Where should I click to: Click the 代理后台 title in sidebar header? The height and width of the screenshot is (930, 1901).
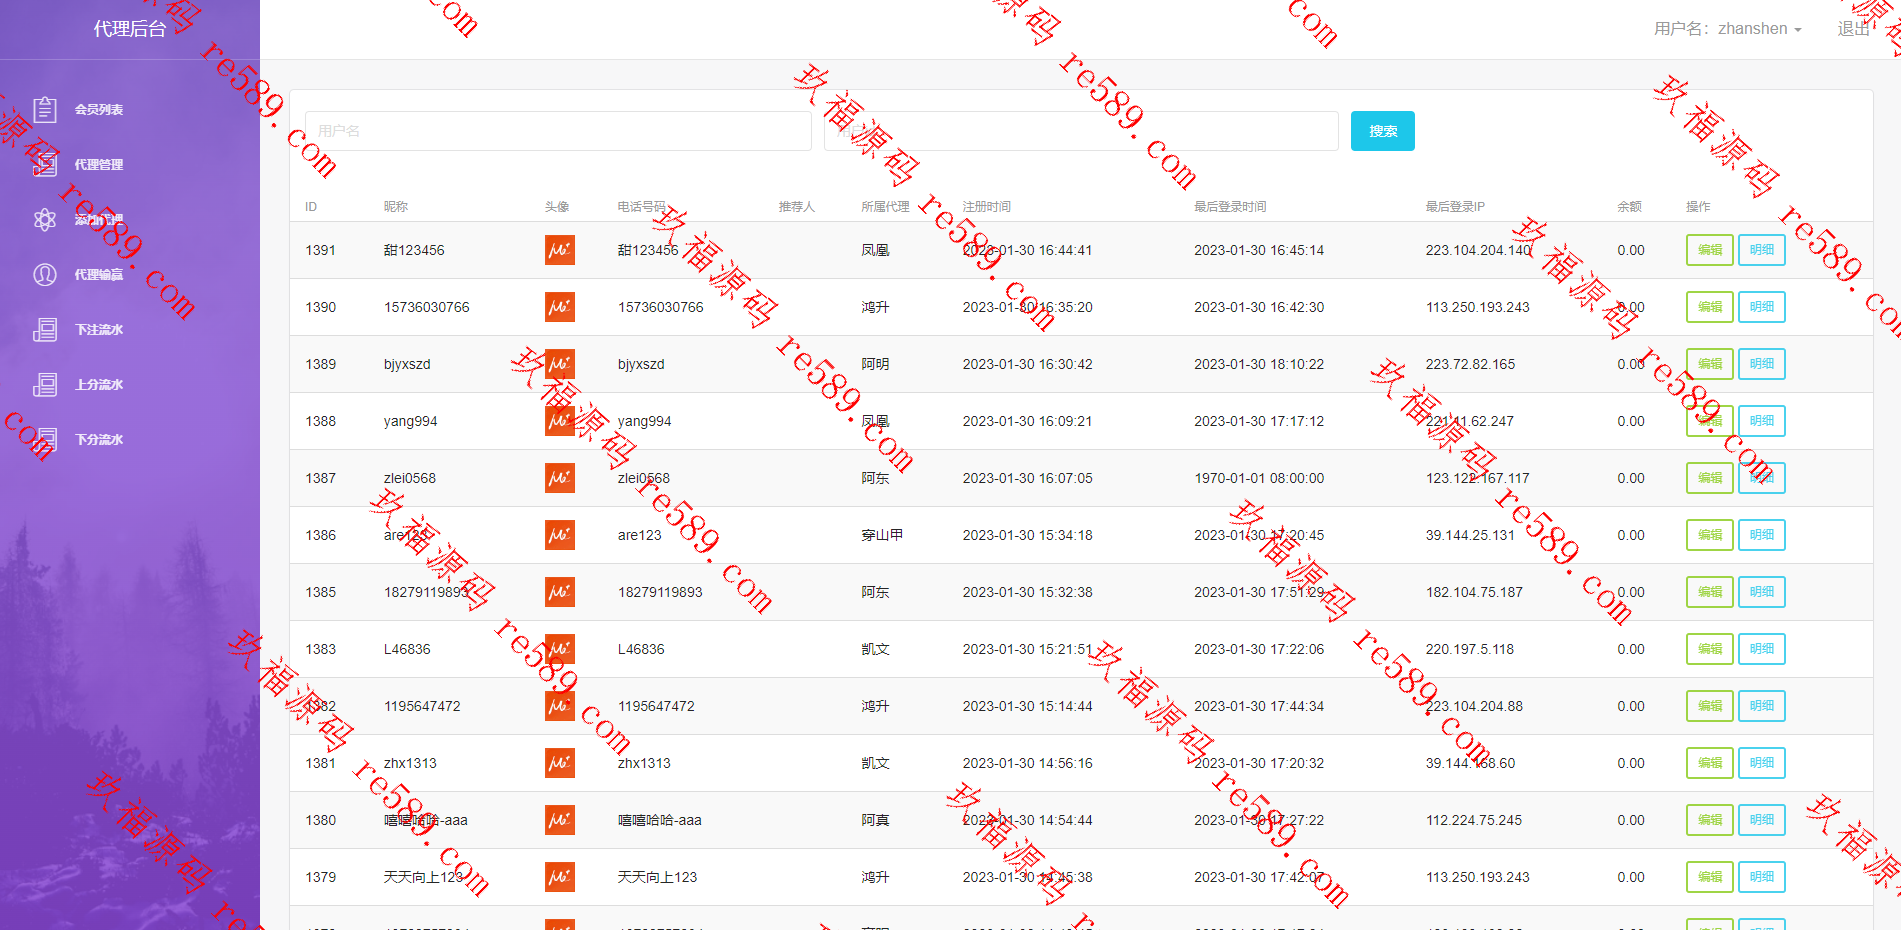click(130, 29)
